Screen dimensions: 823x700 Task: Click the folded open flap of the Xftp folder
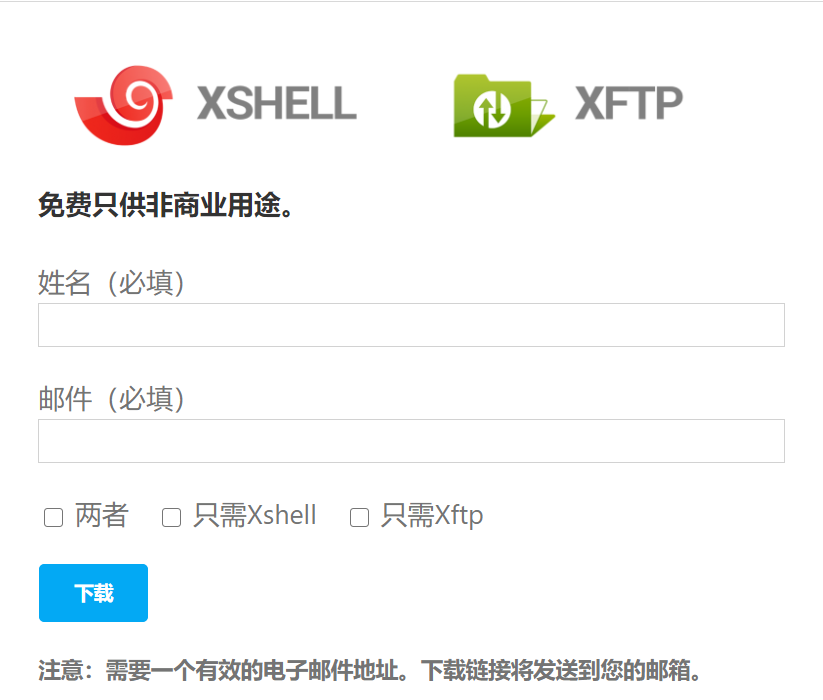coord(542,116)
